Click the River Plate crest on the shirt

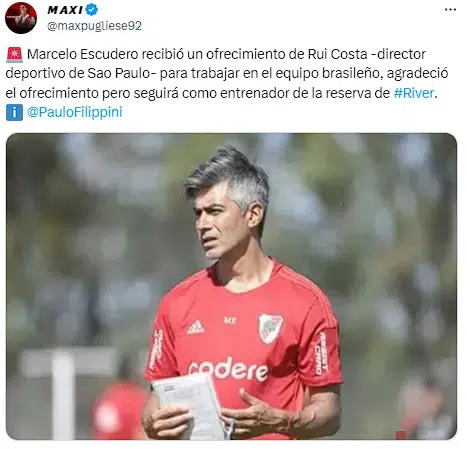point(271,328)
